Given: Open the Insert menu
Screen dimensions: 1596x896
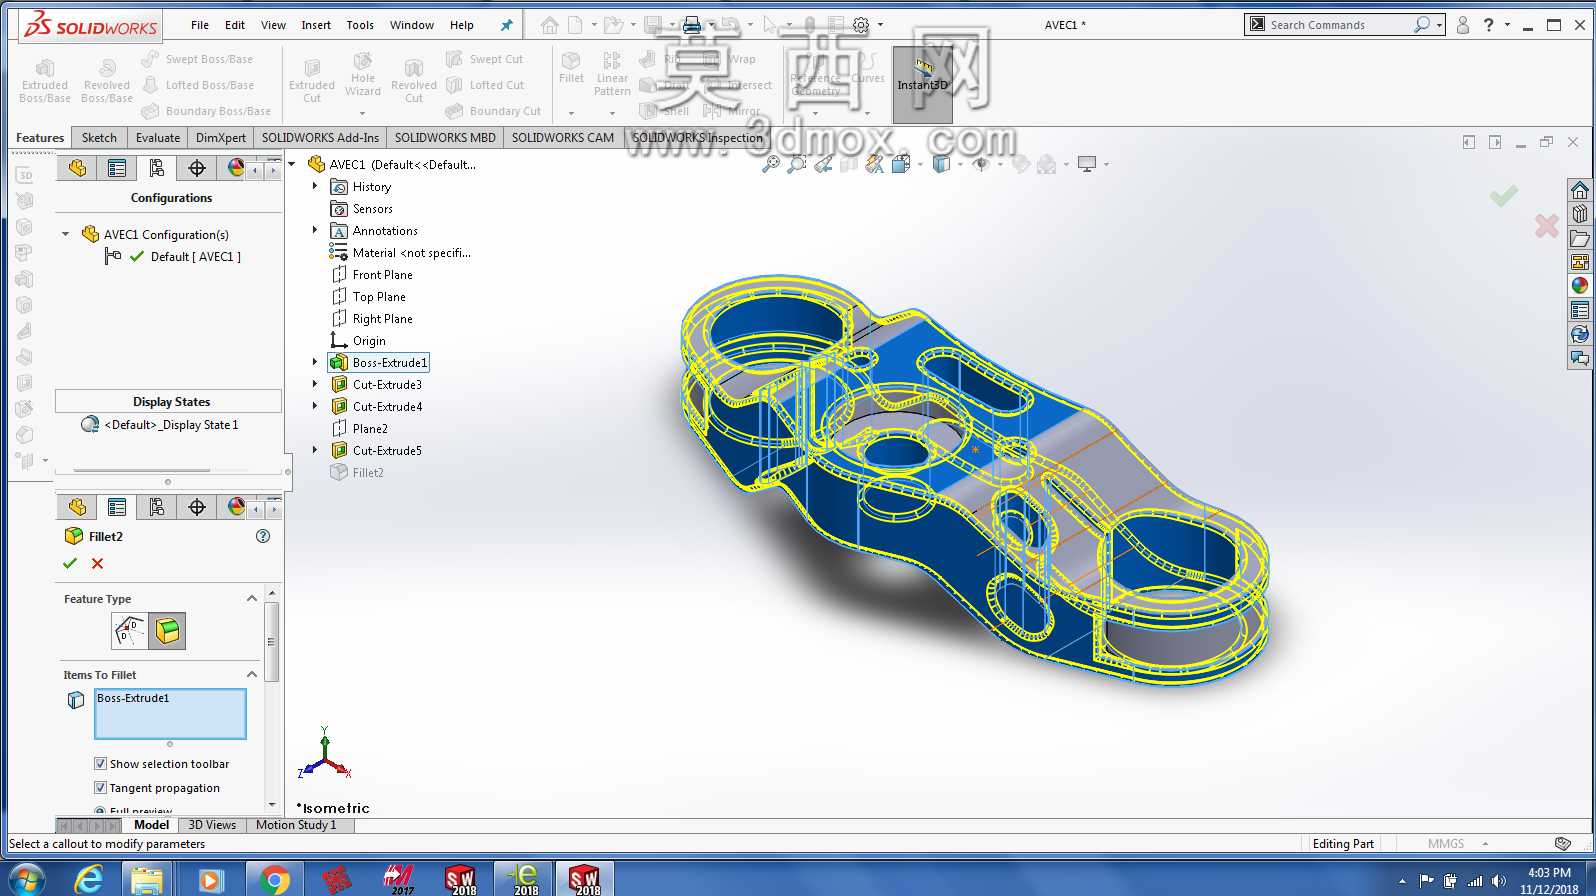Looking at the screenshot, I should (316, 25).
